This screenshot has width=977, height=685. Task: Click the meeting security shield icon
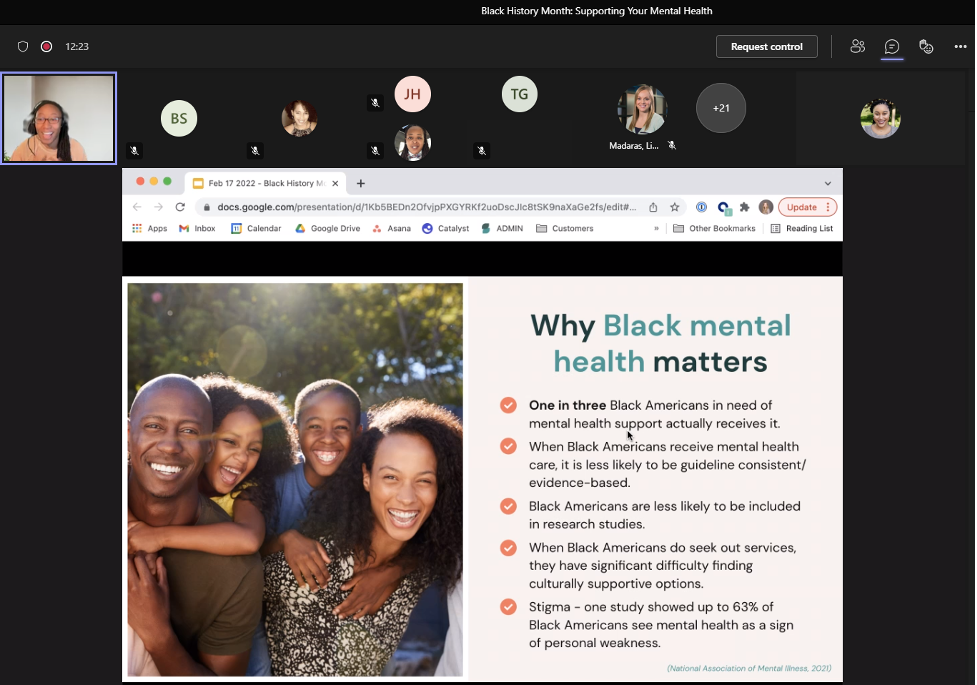coord(23,47)
